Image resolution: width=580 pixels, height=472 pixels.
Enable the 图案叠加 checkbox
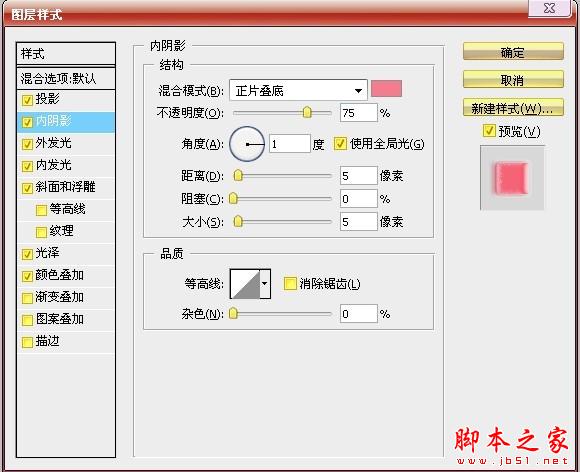point(27,320)
